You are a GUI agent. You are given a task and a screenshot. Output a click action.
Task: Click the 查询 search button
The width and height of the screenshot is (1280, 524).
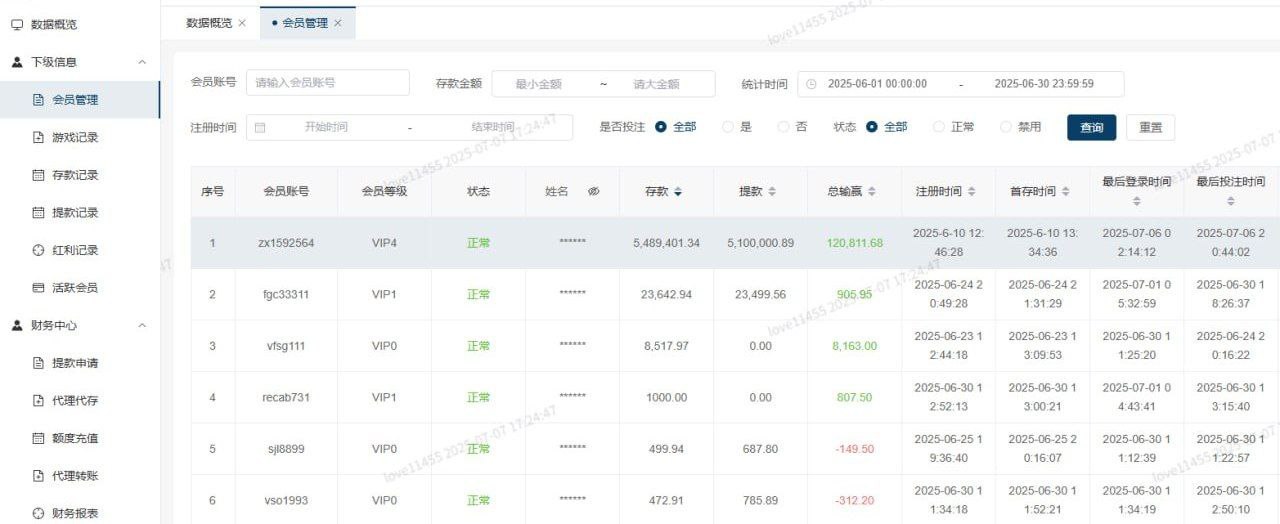[x=1091, y=128]
